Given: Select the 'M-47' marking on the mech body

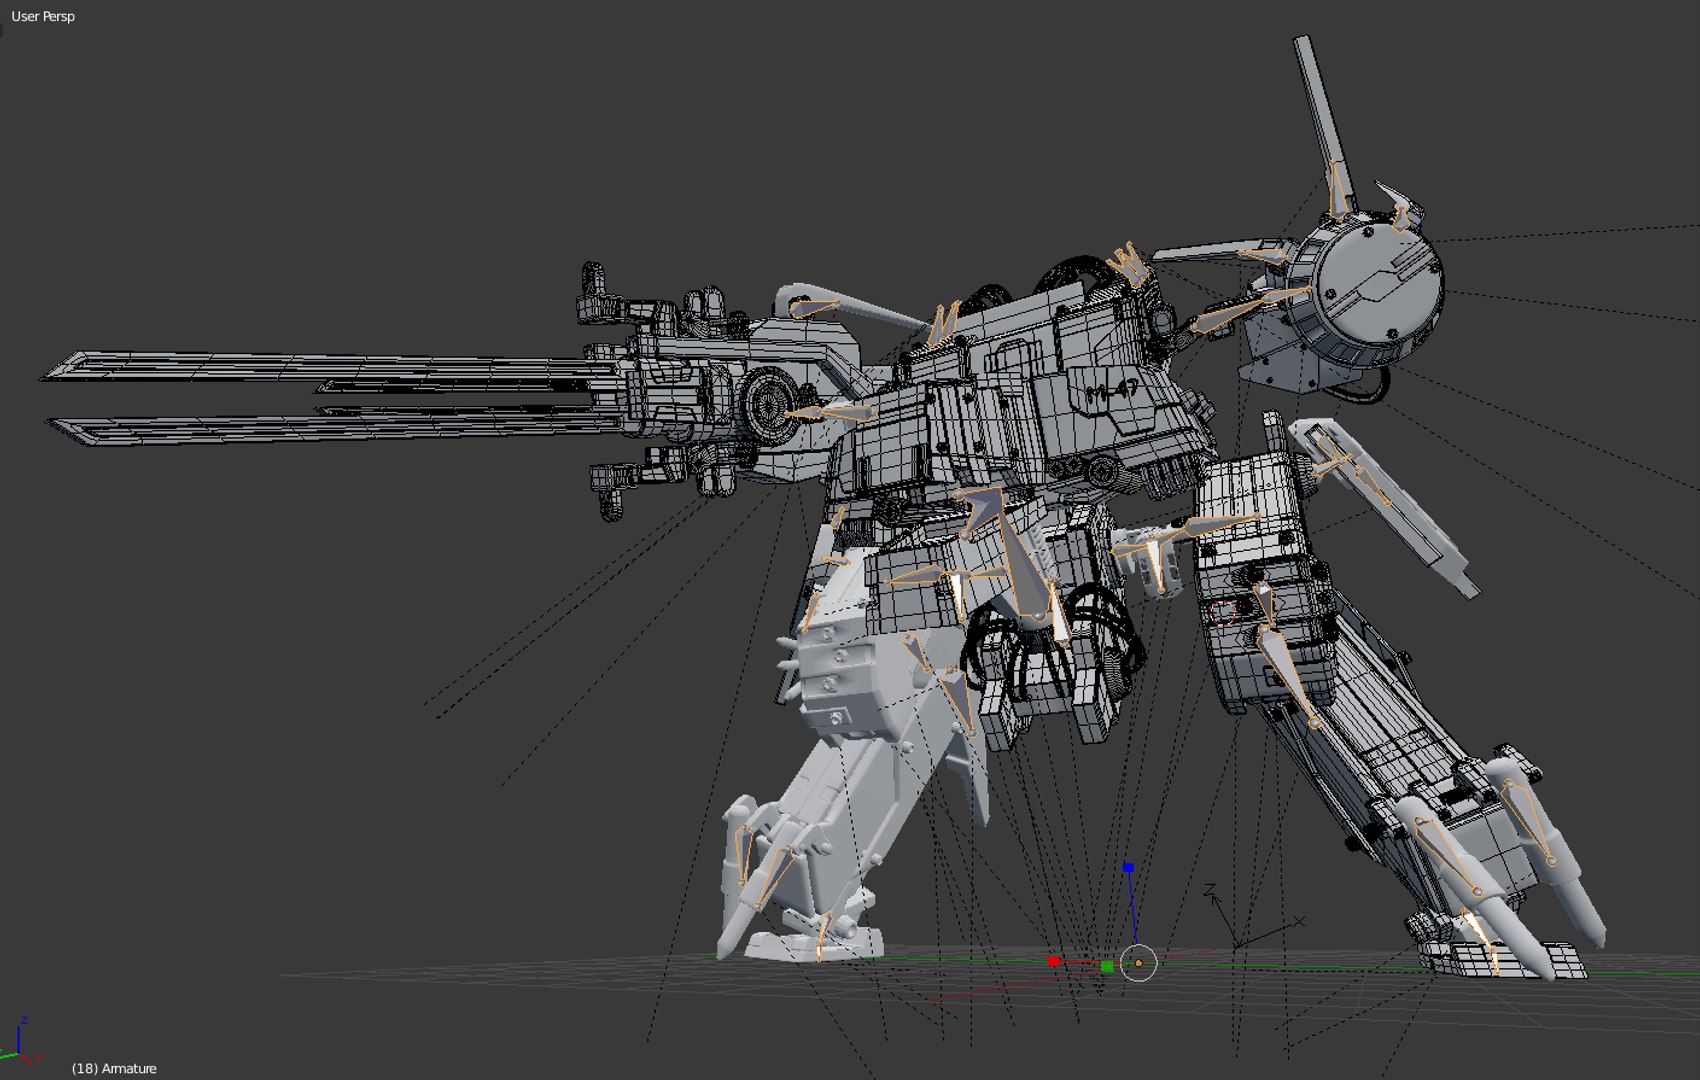Looking at the screenshot, I should click(1111, 389).
